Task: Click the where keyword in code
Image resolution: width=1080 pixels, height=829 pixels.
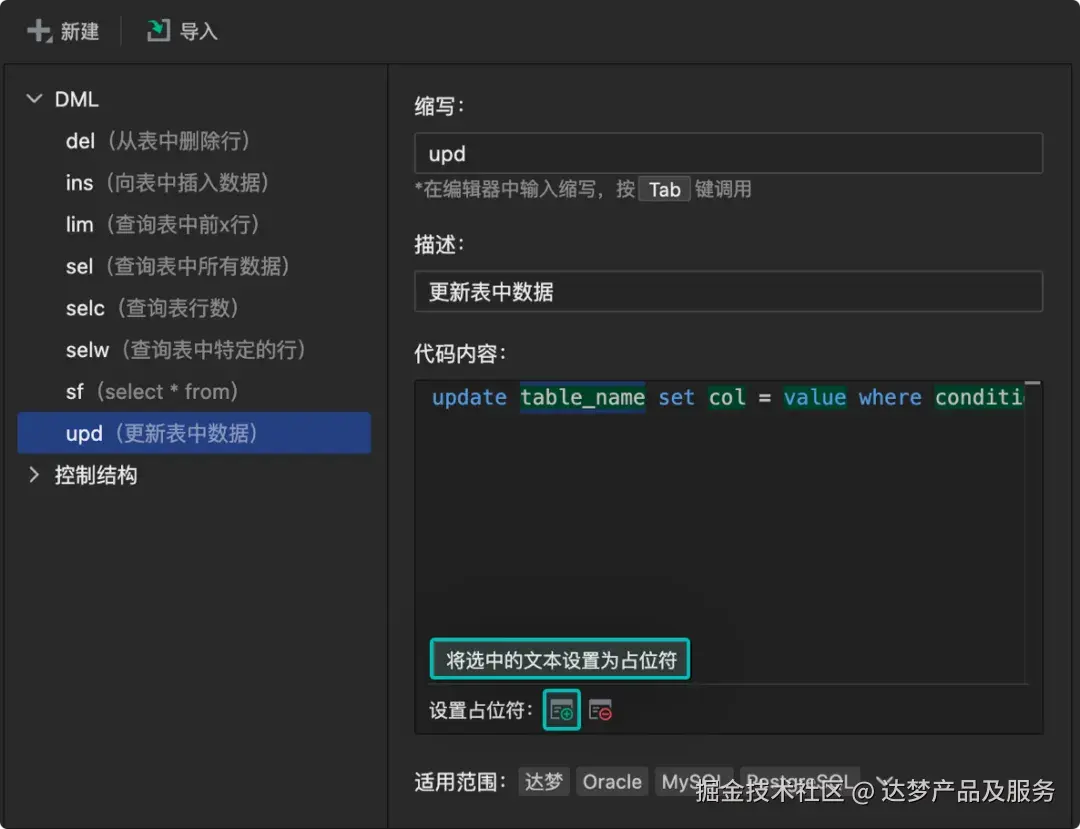Action: (890, 397)
